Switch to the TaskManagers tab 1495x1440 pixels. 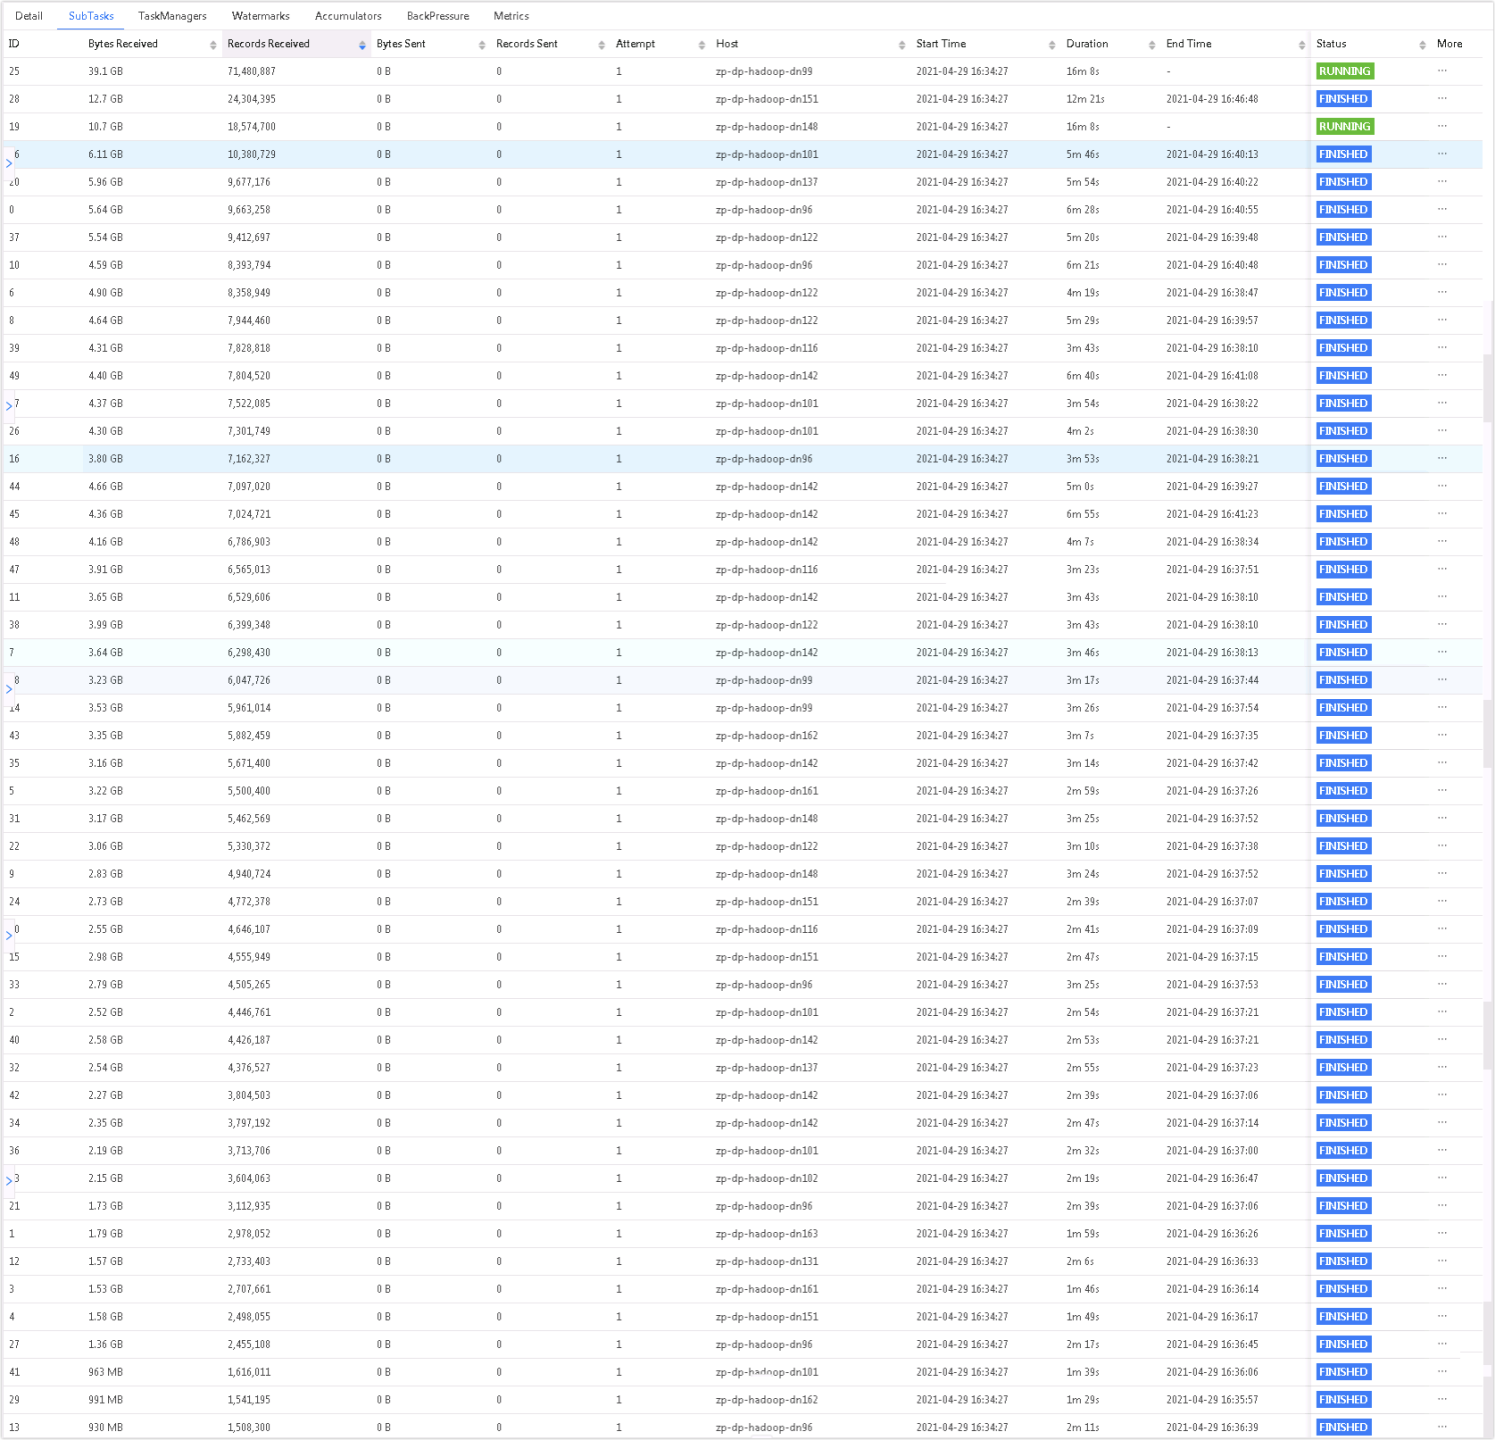pyautogui.click(x=172, y=16)
